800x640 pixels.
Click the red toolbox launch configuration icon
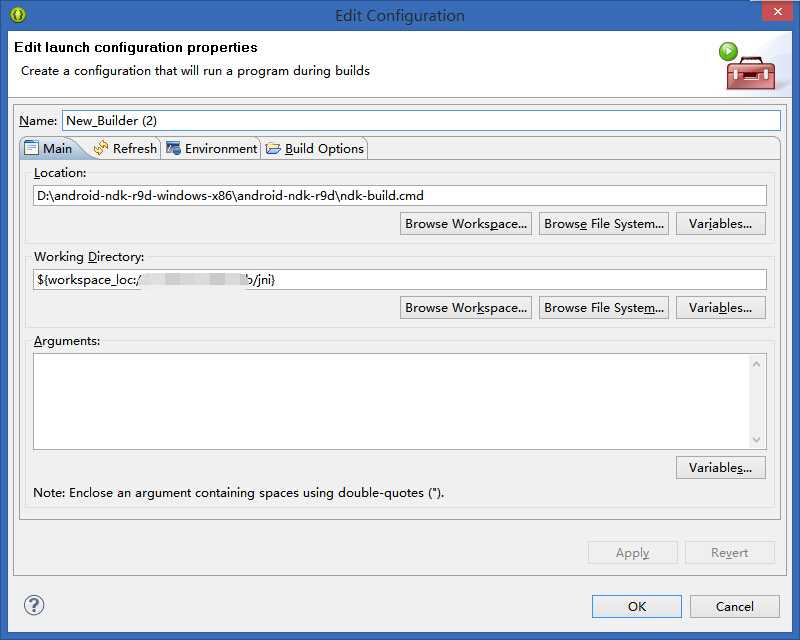(749, 68)
